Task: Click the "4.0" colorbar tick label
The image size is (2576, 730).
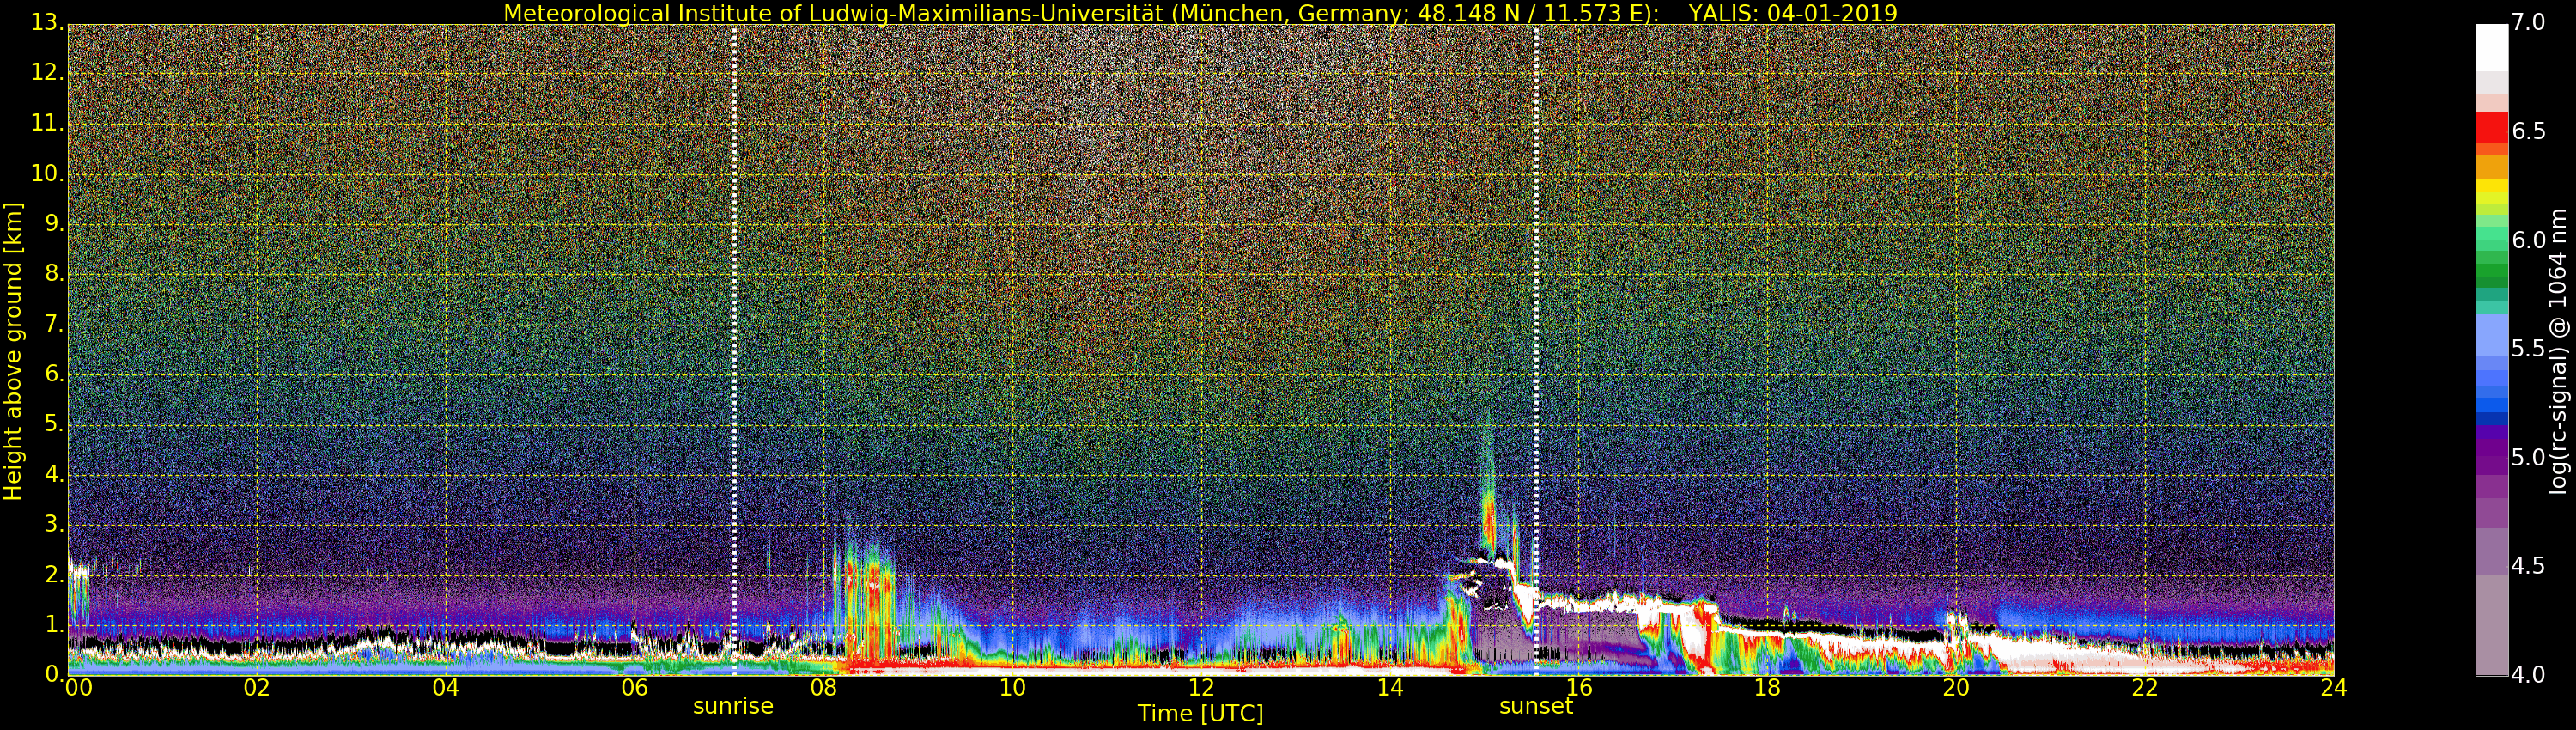Action: [2529, 675]
